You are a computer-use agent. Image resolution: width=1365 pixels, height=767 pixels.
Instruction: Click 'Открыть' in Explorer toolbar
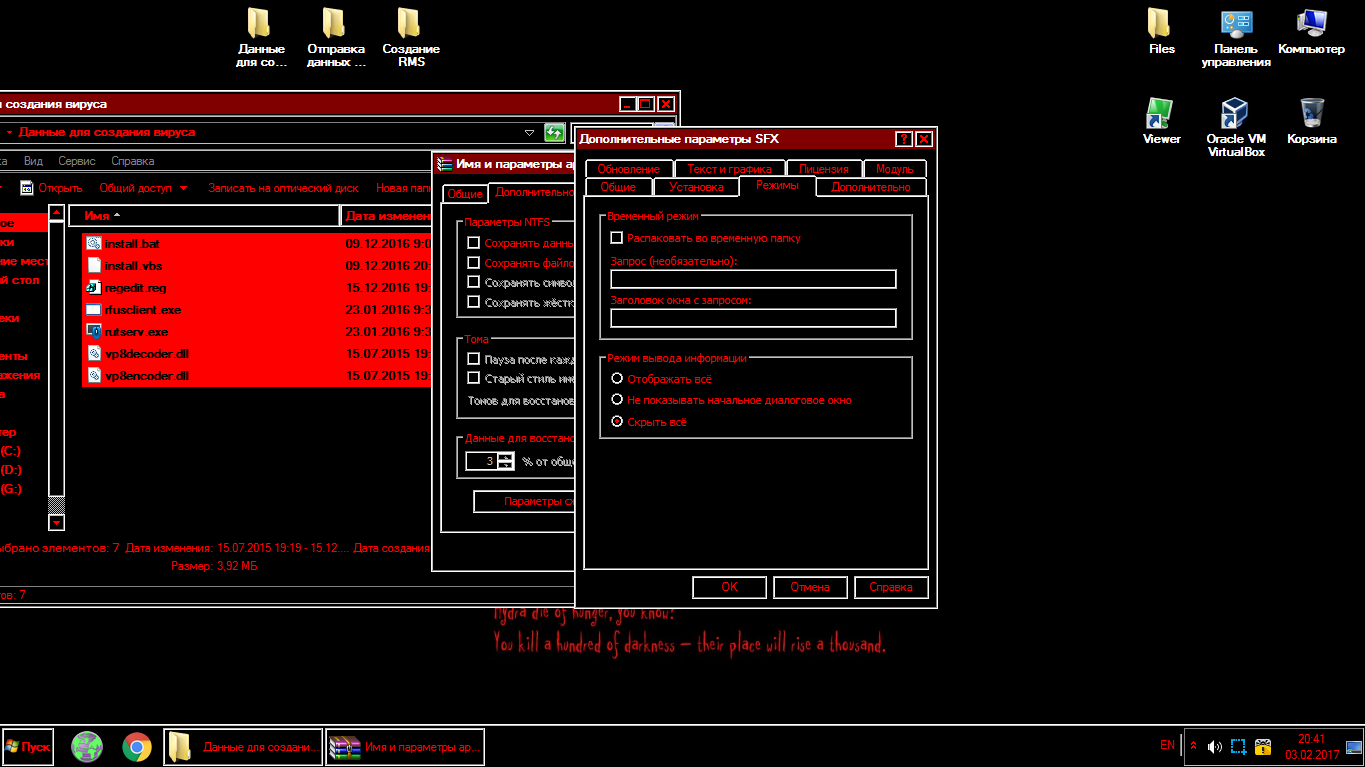[52, 188]
